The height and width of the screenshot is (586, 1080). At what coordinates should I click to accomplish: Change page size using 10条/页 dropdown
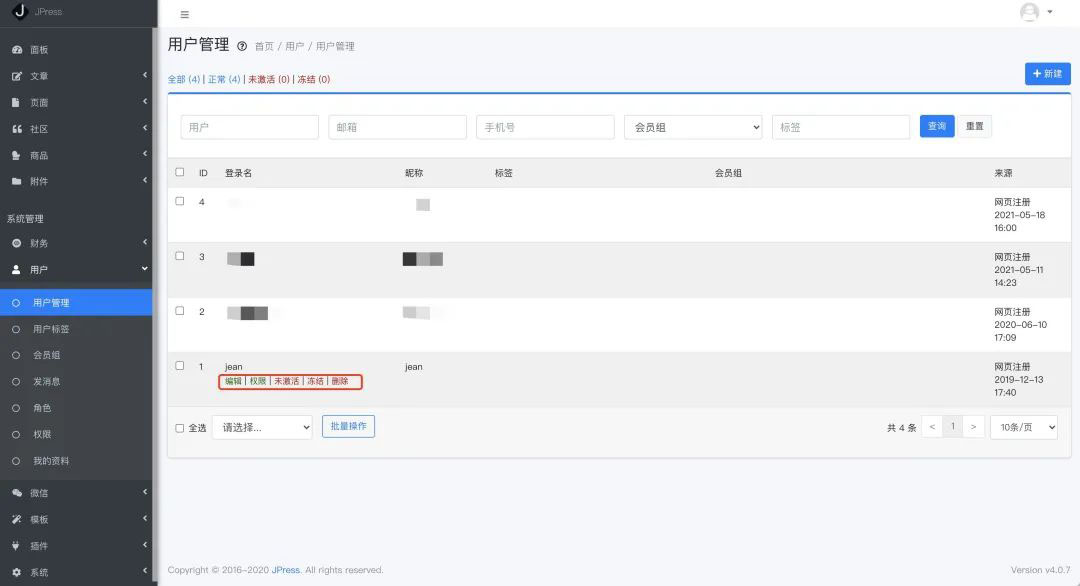click(1023, 427)
